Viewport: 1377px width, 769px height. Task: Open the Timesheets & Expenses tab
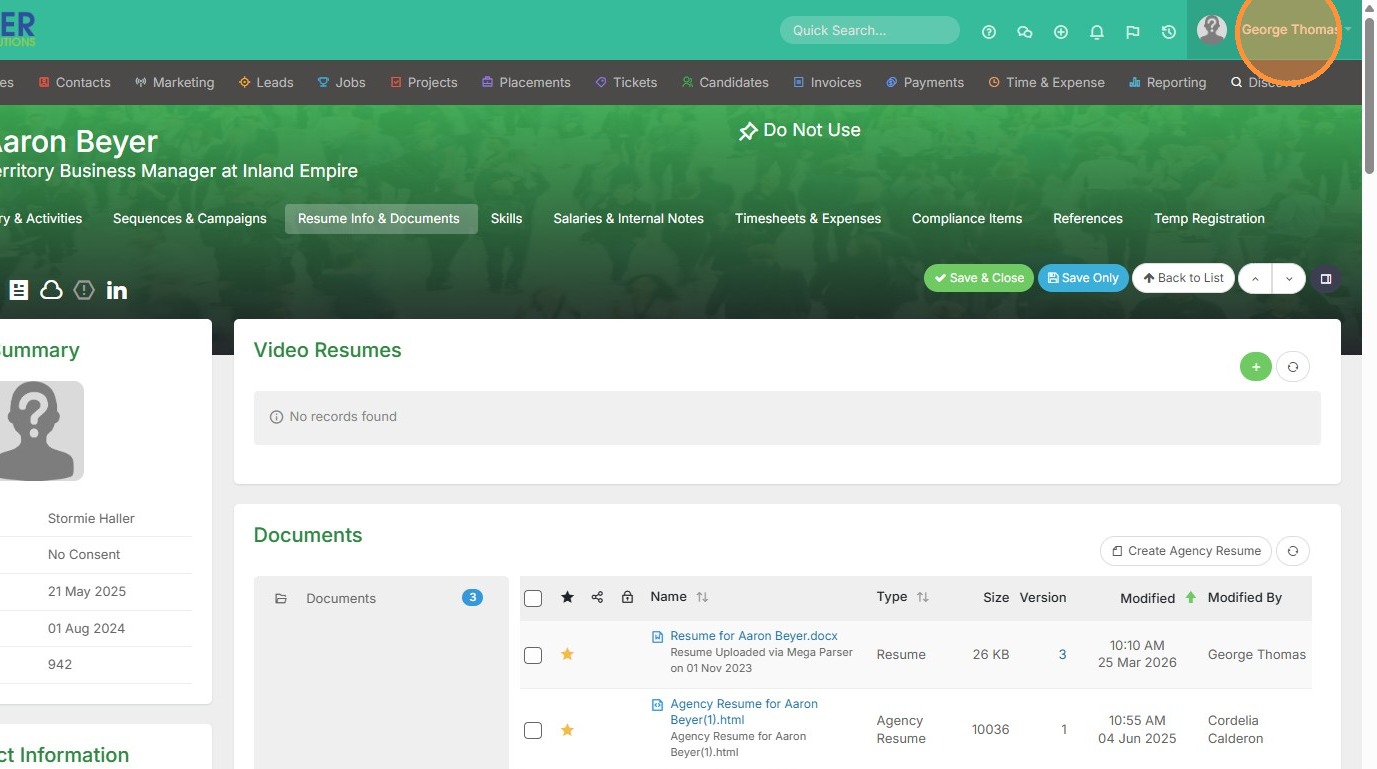808,219
